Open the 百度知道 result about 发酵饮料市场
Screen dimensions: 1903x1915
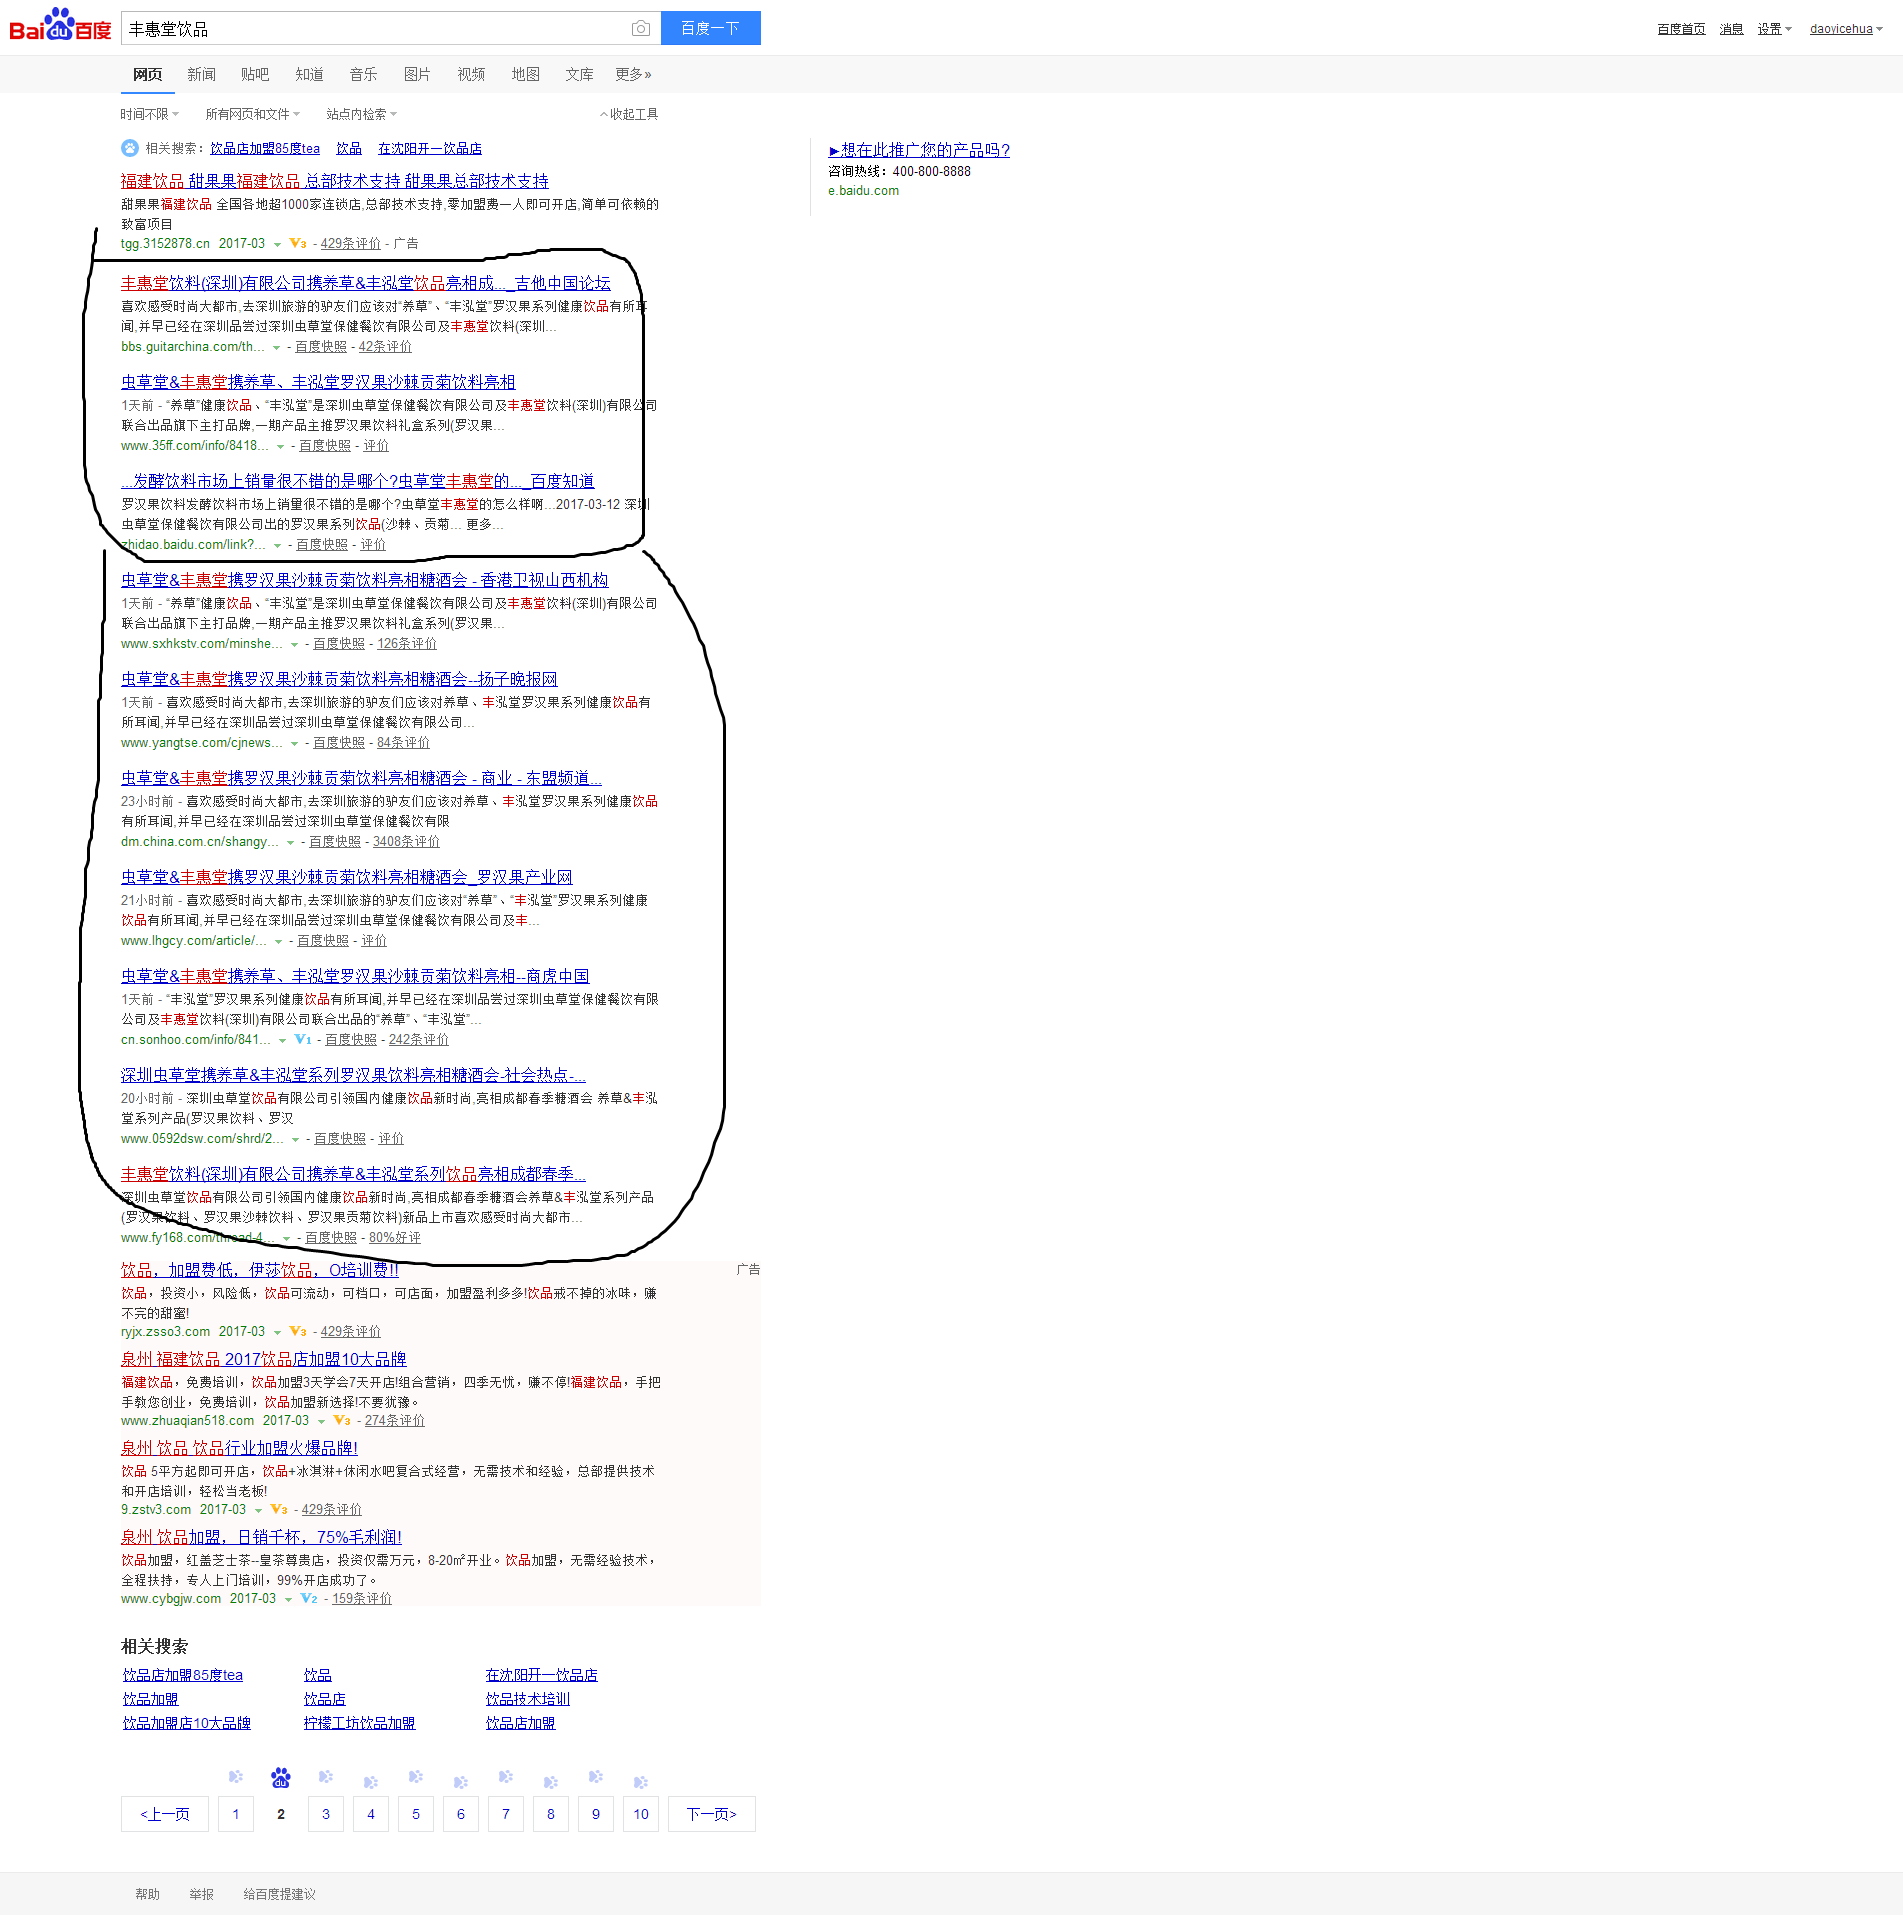[x=358, y=481]
